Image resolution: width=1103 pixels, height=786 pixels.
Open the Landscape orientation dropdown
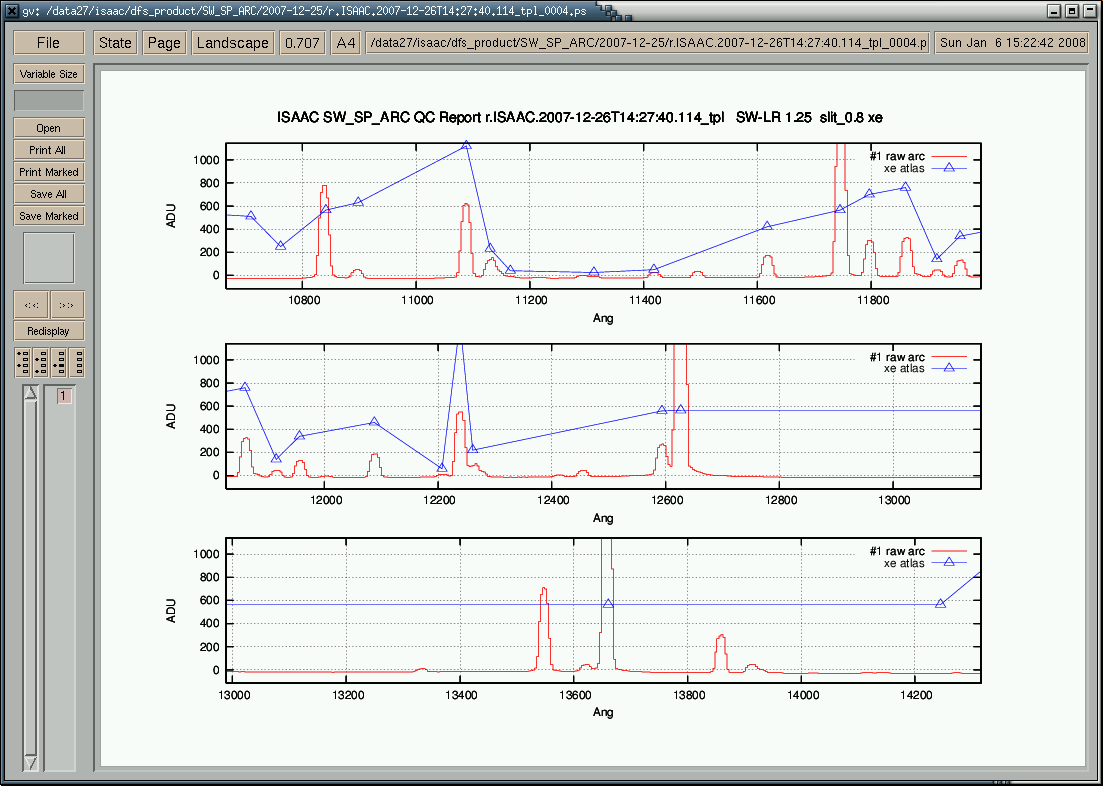click(x=232, y=43)
